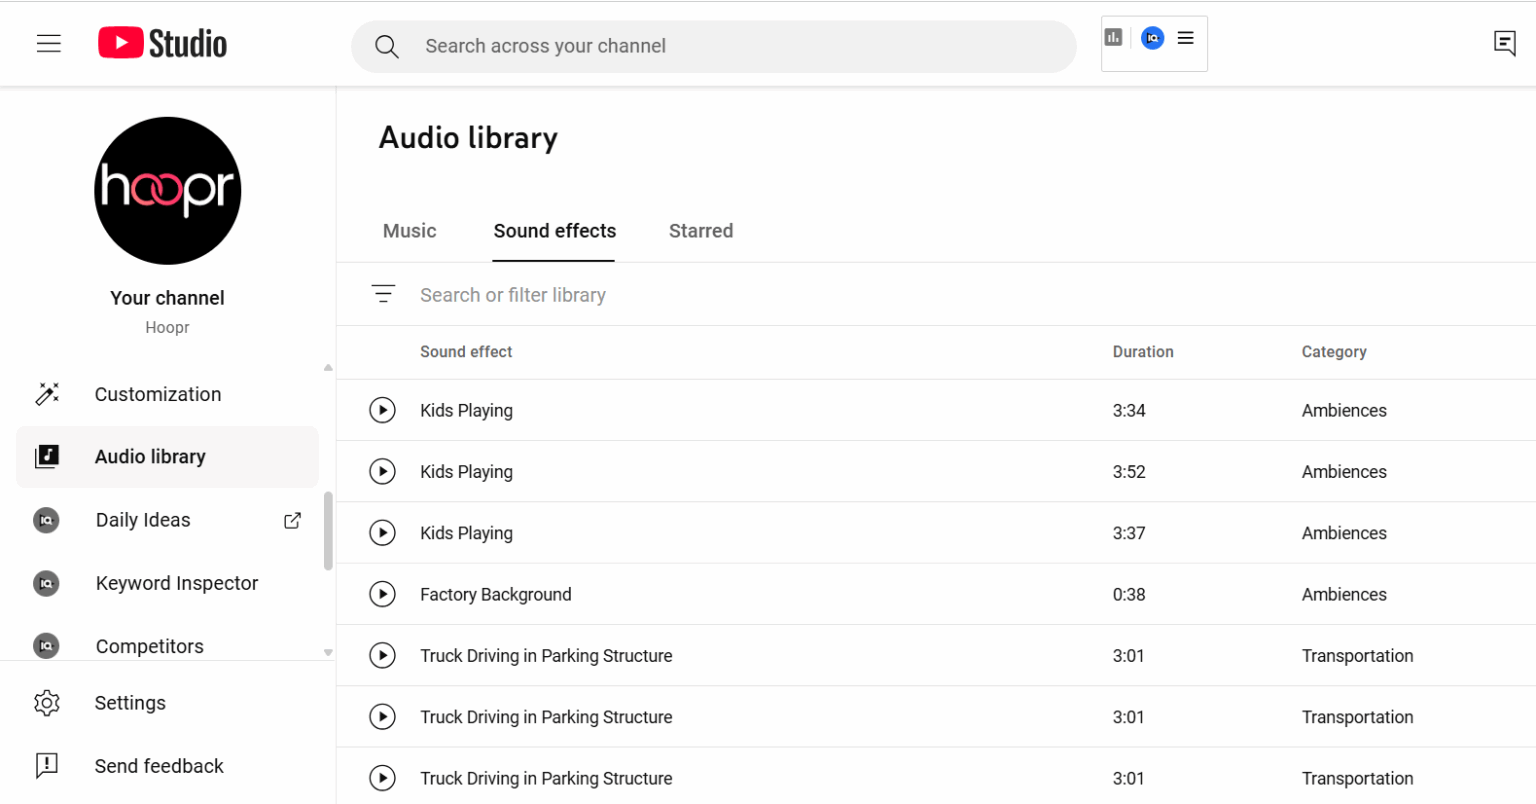Open Daily Ideas via external link icon
Image resolution: width=1536 pixels, height=804 pixels.
point(291,520)
